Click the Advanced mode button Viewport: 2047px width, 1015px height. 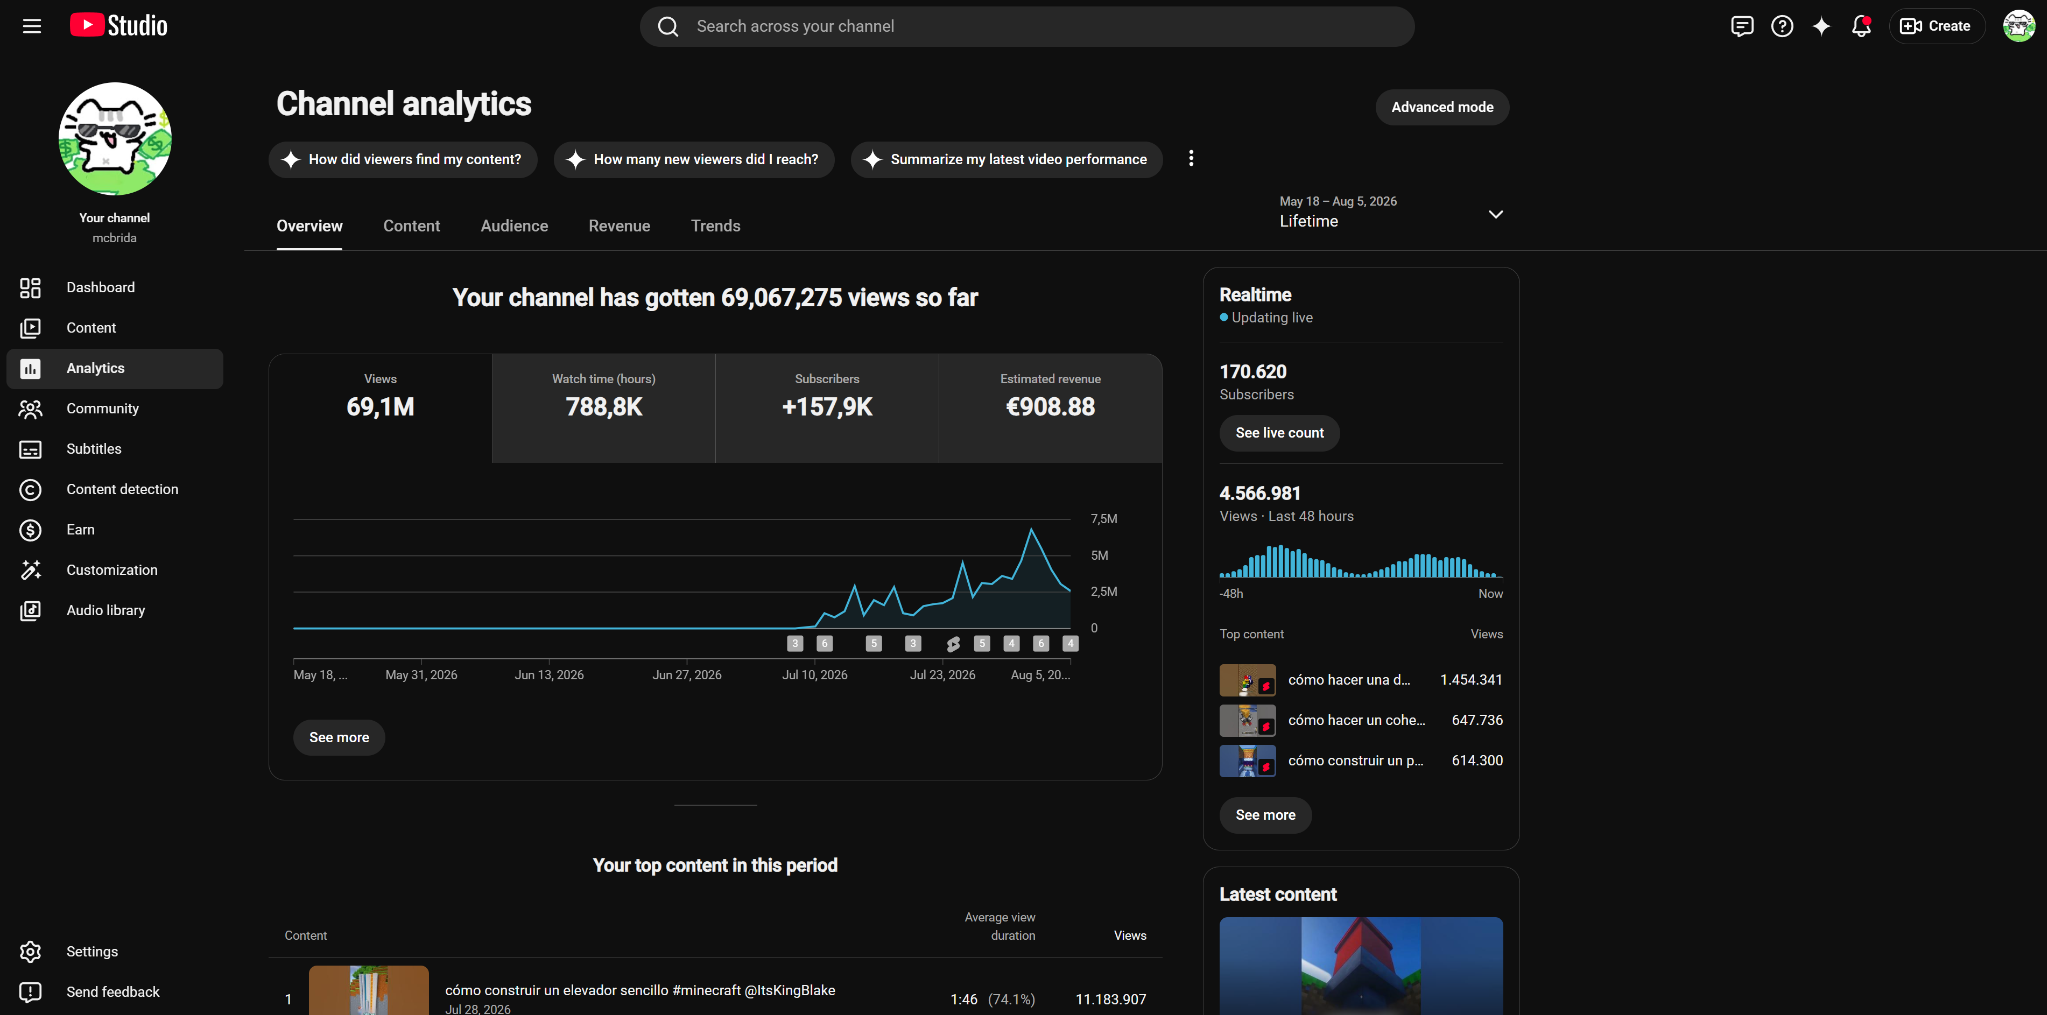pos(1443,107)
